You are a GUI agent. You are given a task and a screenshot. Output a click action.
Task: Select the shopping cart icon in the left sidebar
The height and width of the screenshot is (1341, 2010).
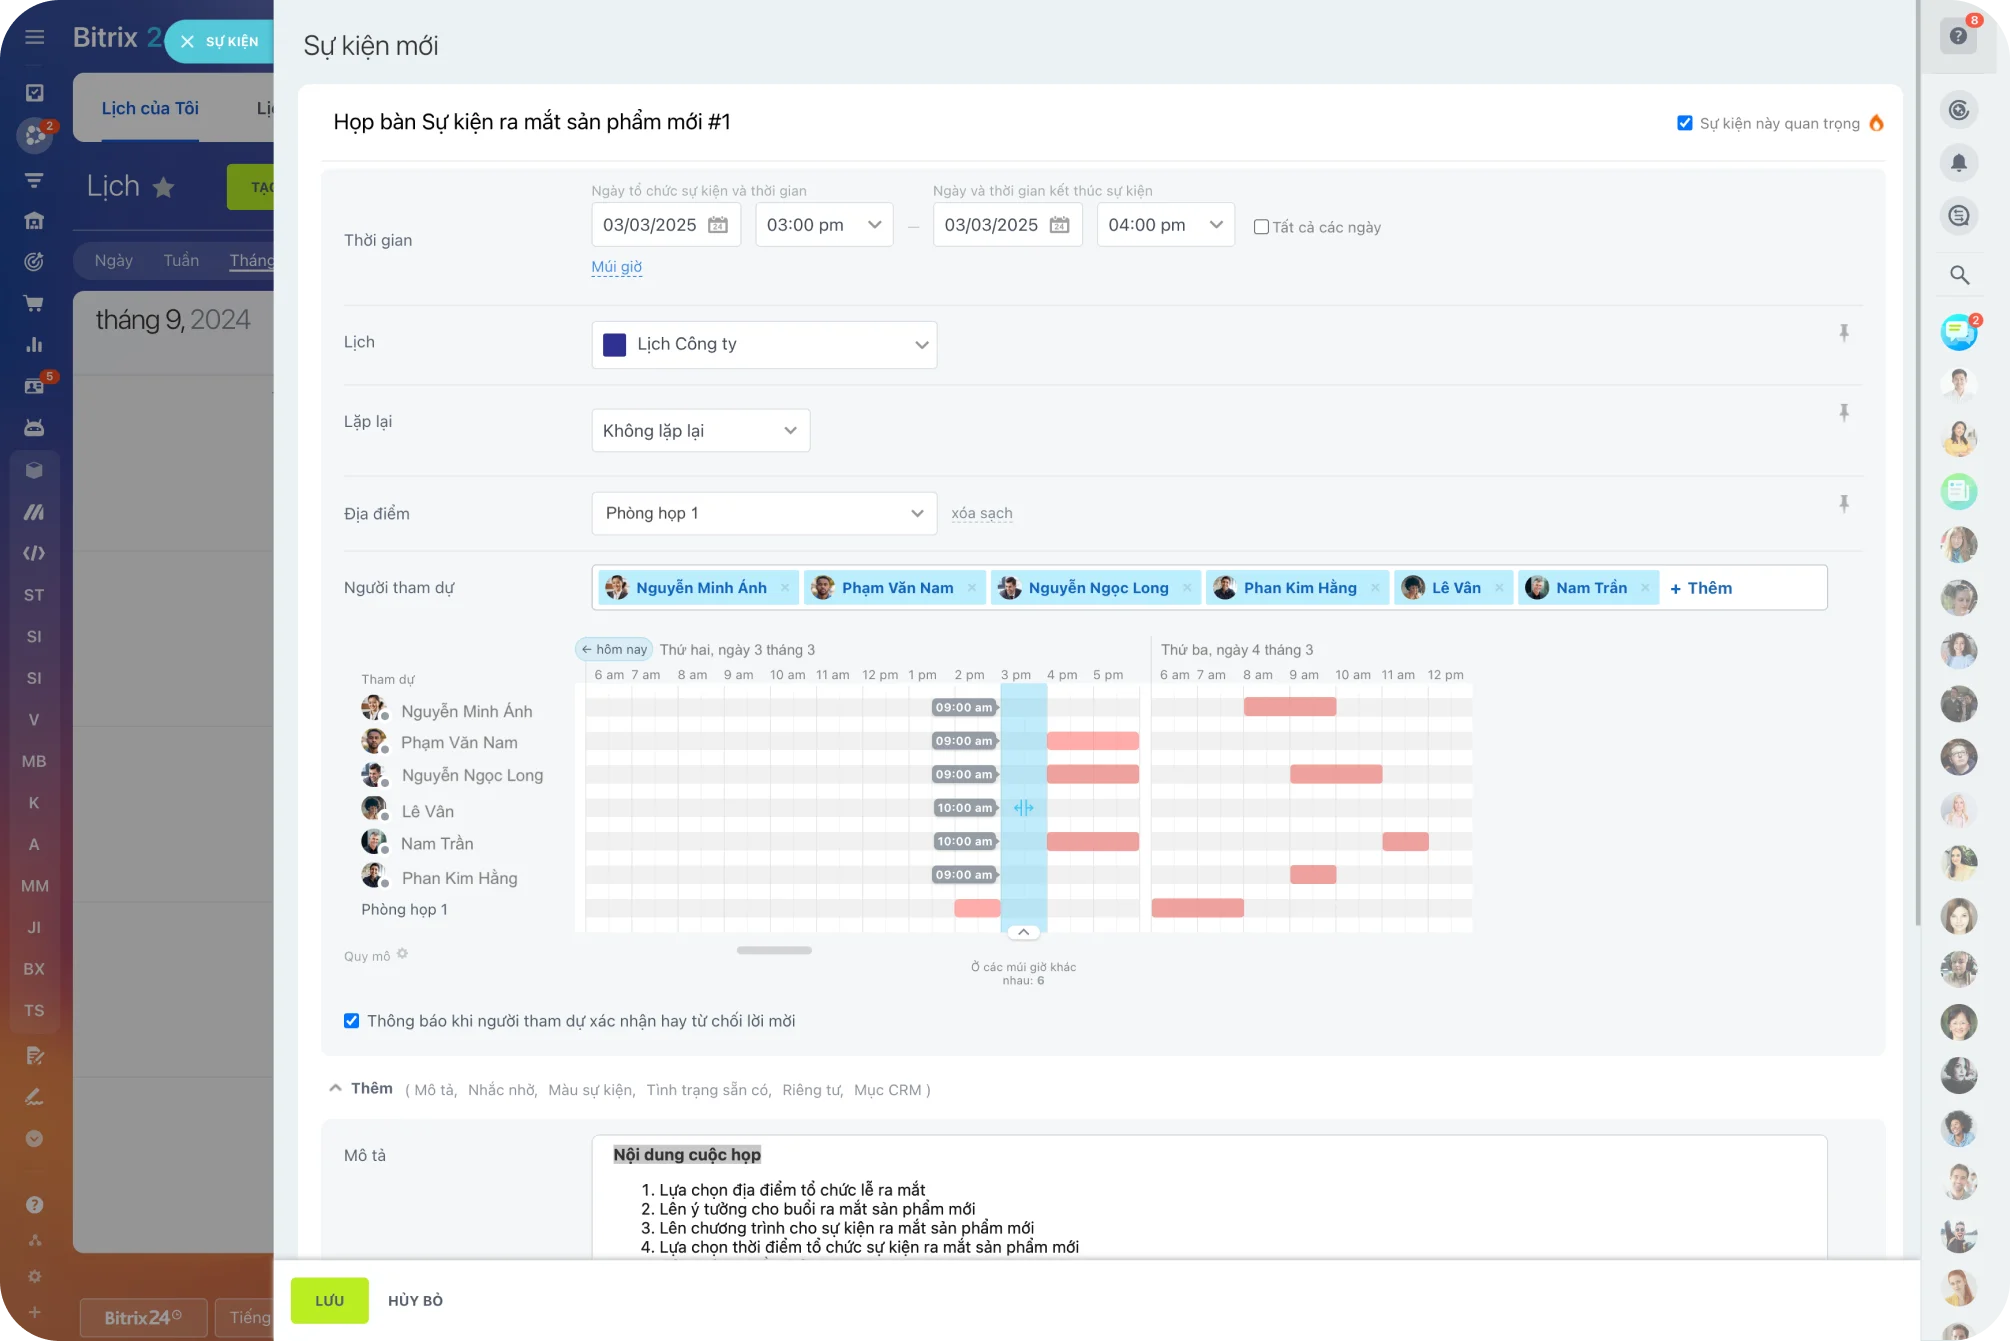34,302
